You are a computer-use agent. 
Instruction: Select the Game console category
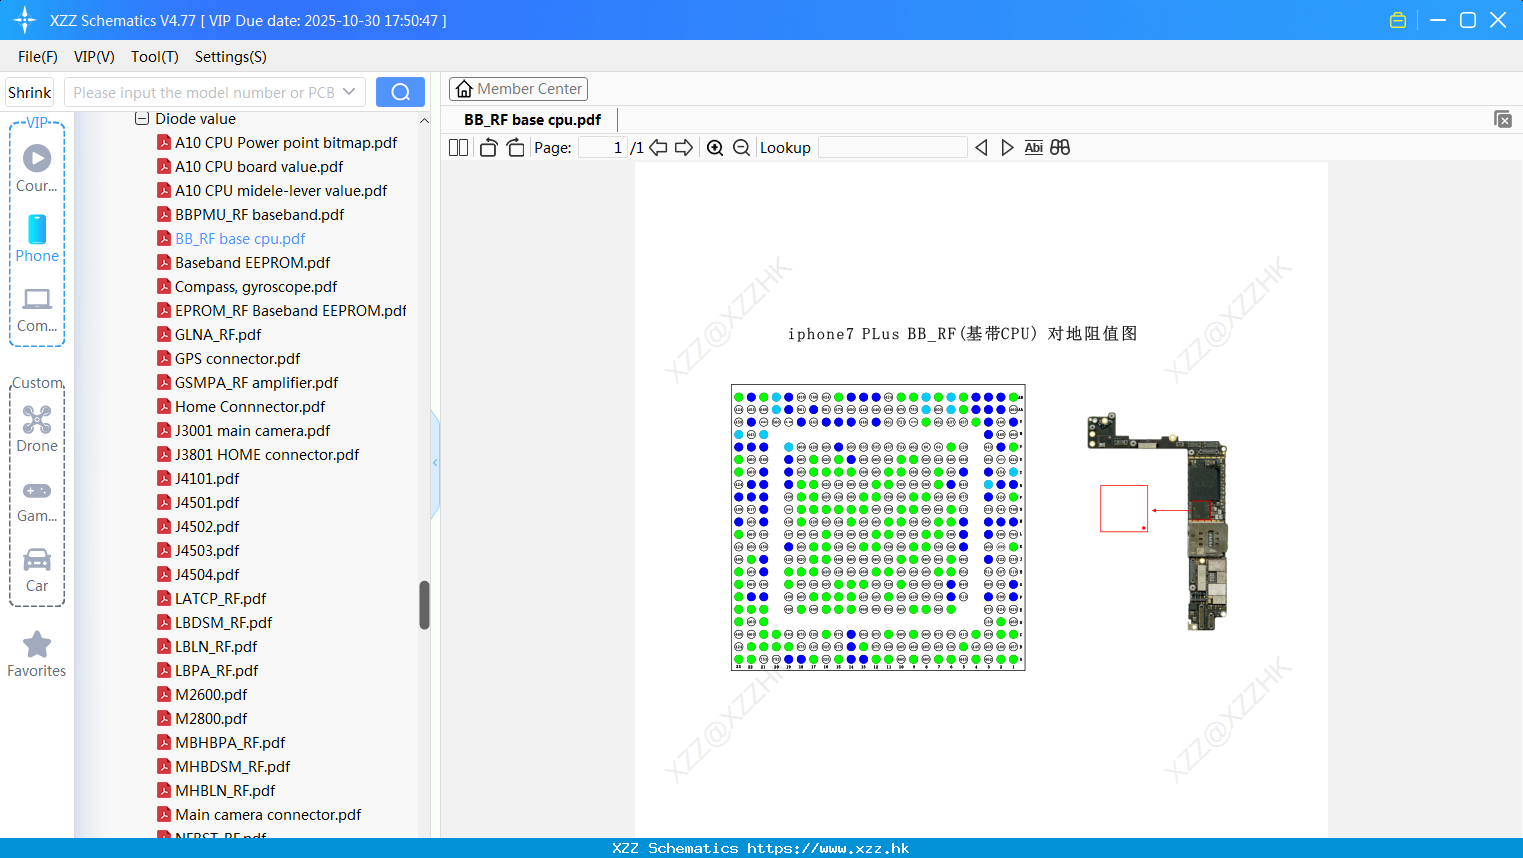tap(37, 501)
